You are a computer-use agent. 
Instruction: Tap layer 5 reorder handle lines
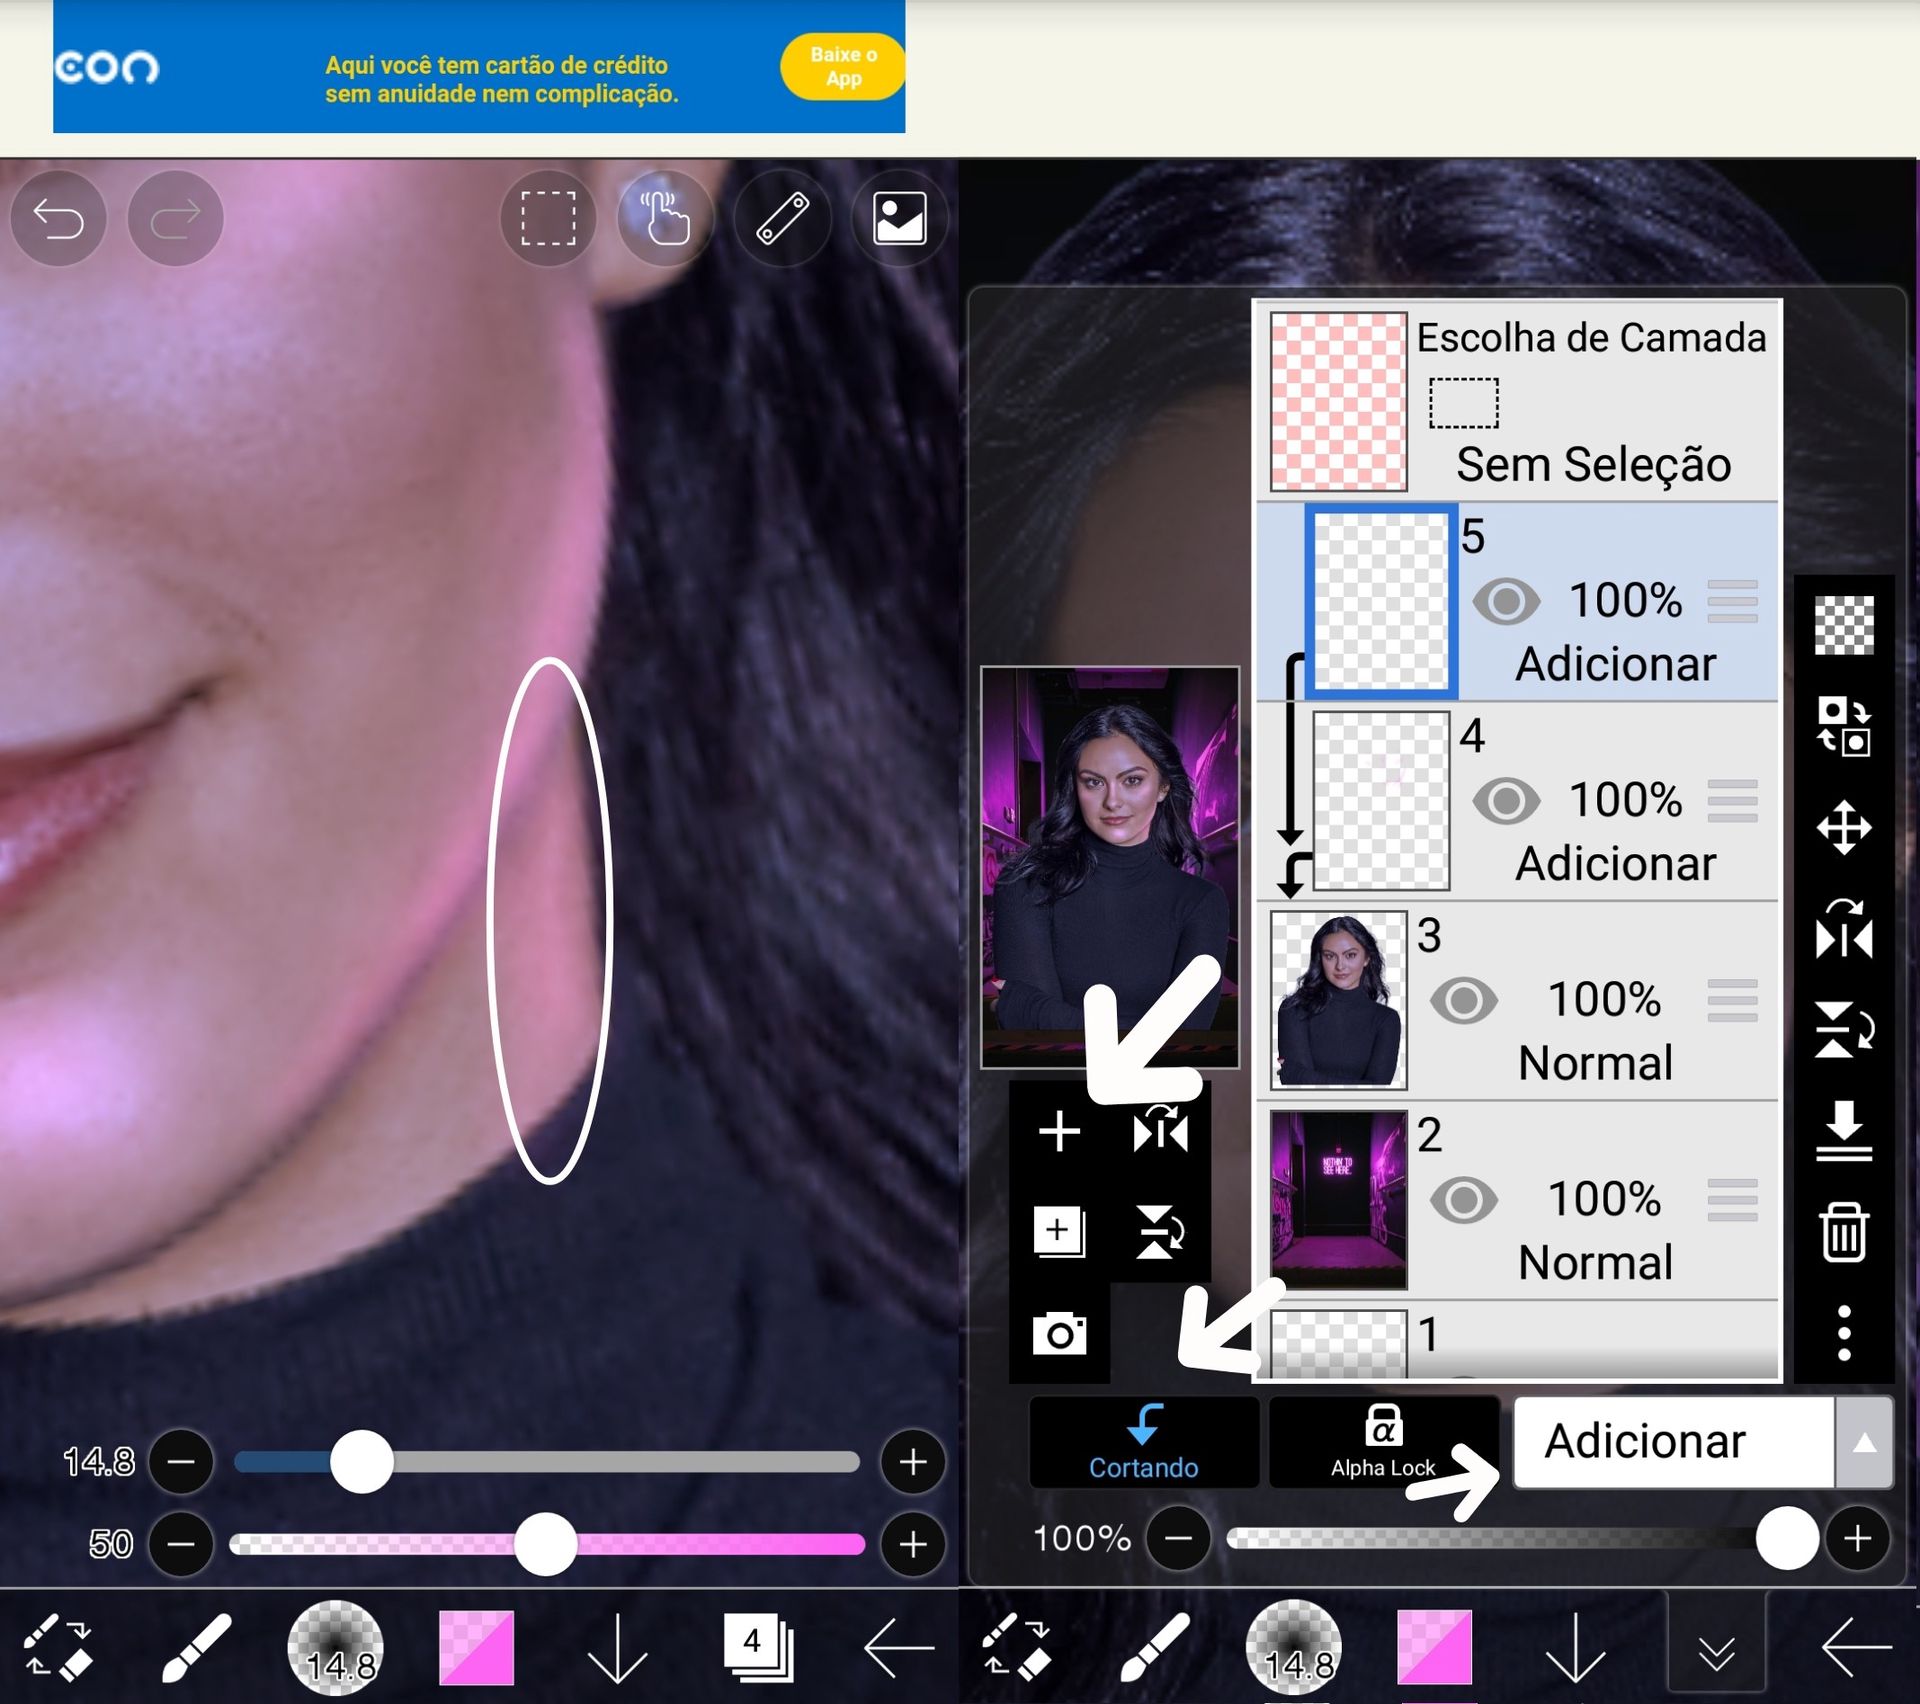click(x=1732, y=602)
